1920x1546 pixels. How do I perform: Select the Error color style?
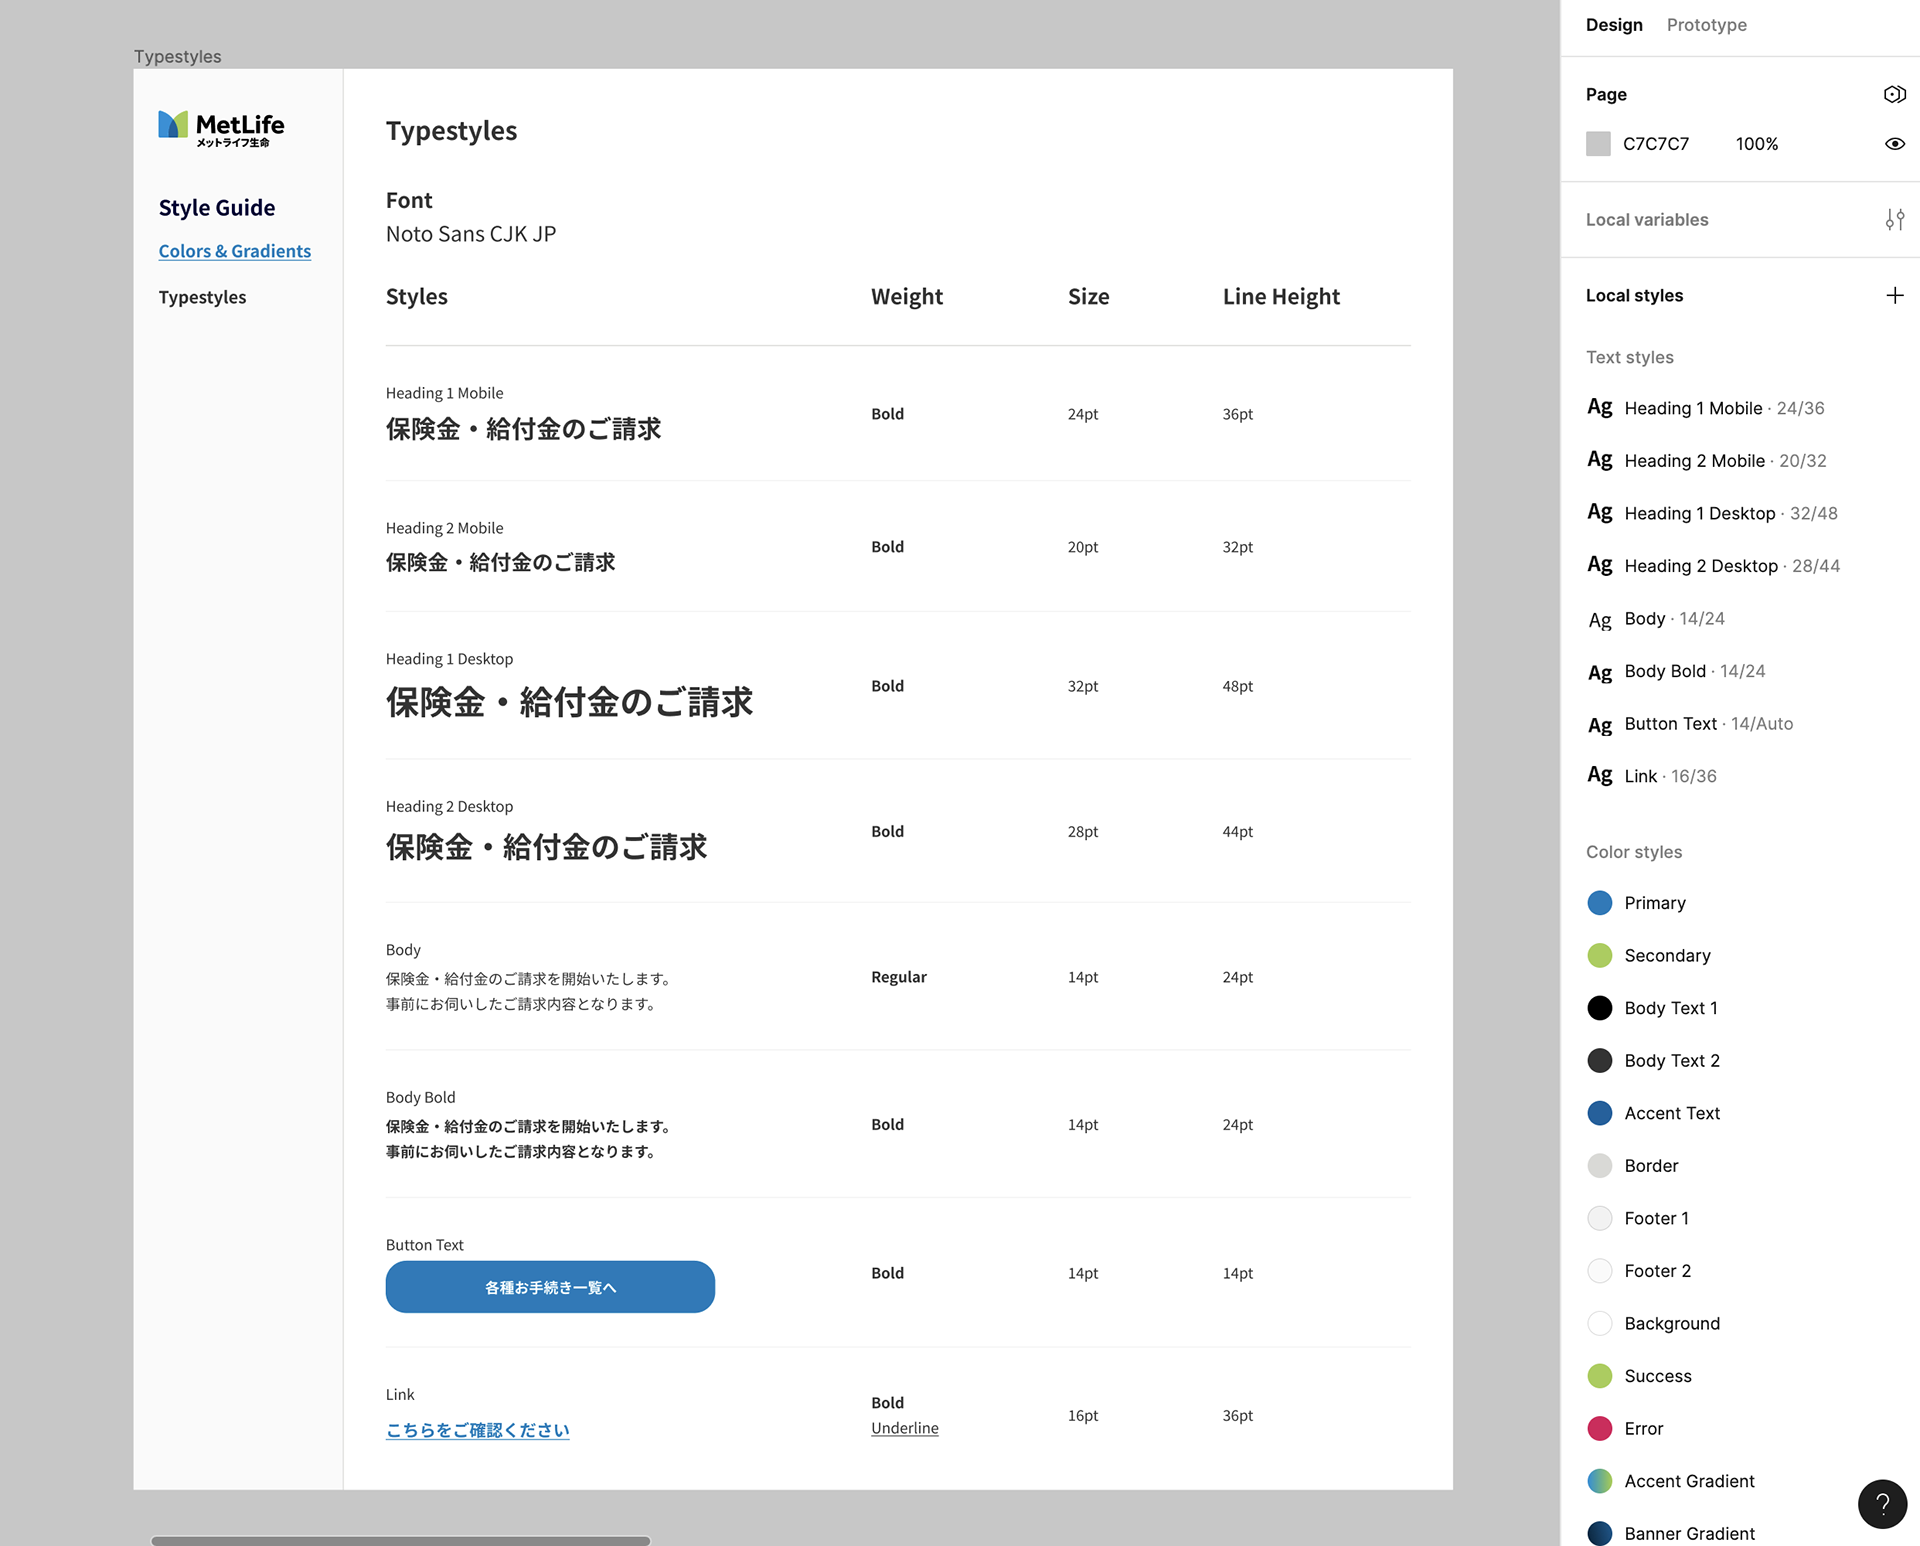[x=1643, y=1429]
